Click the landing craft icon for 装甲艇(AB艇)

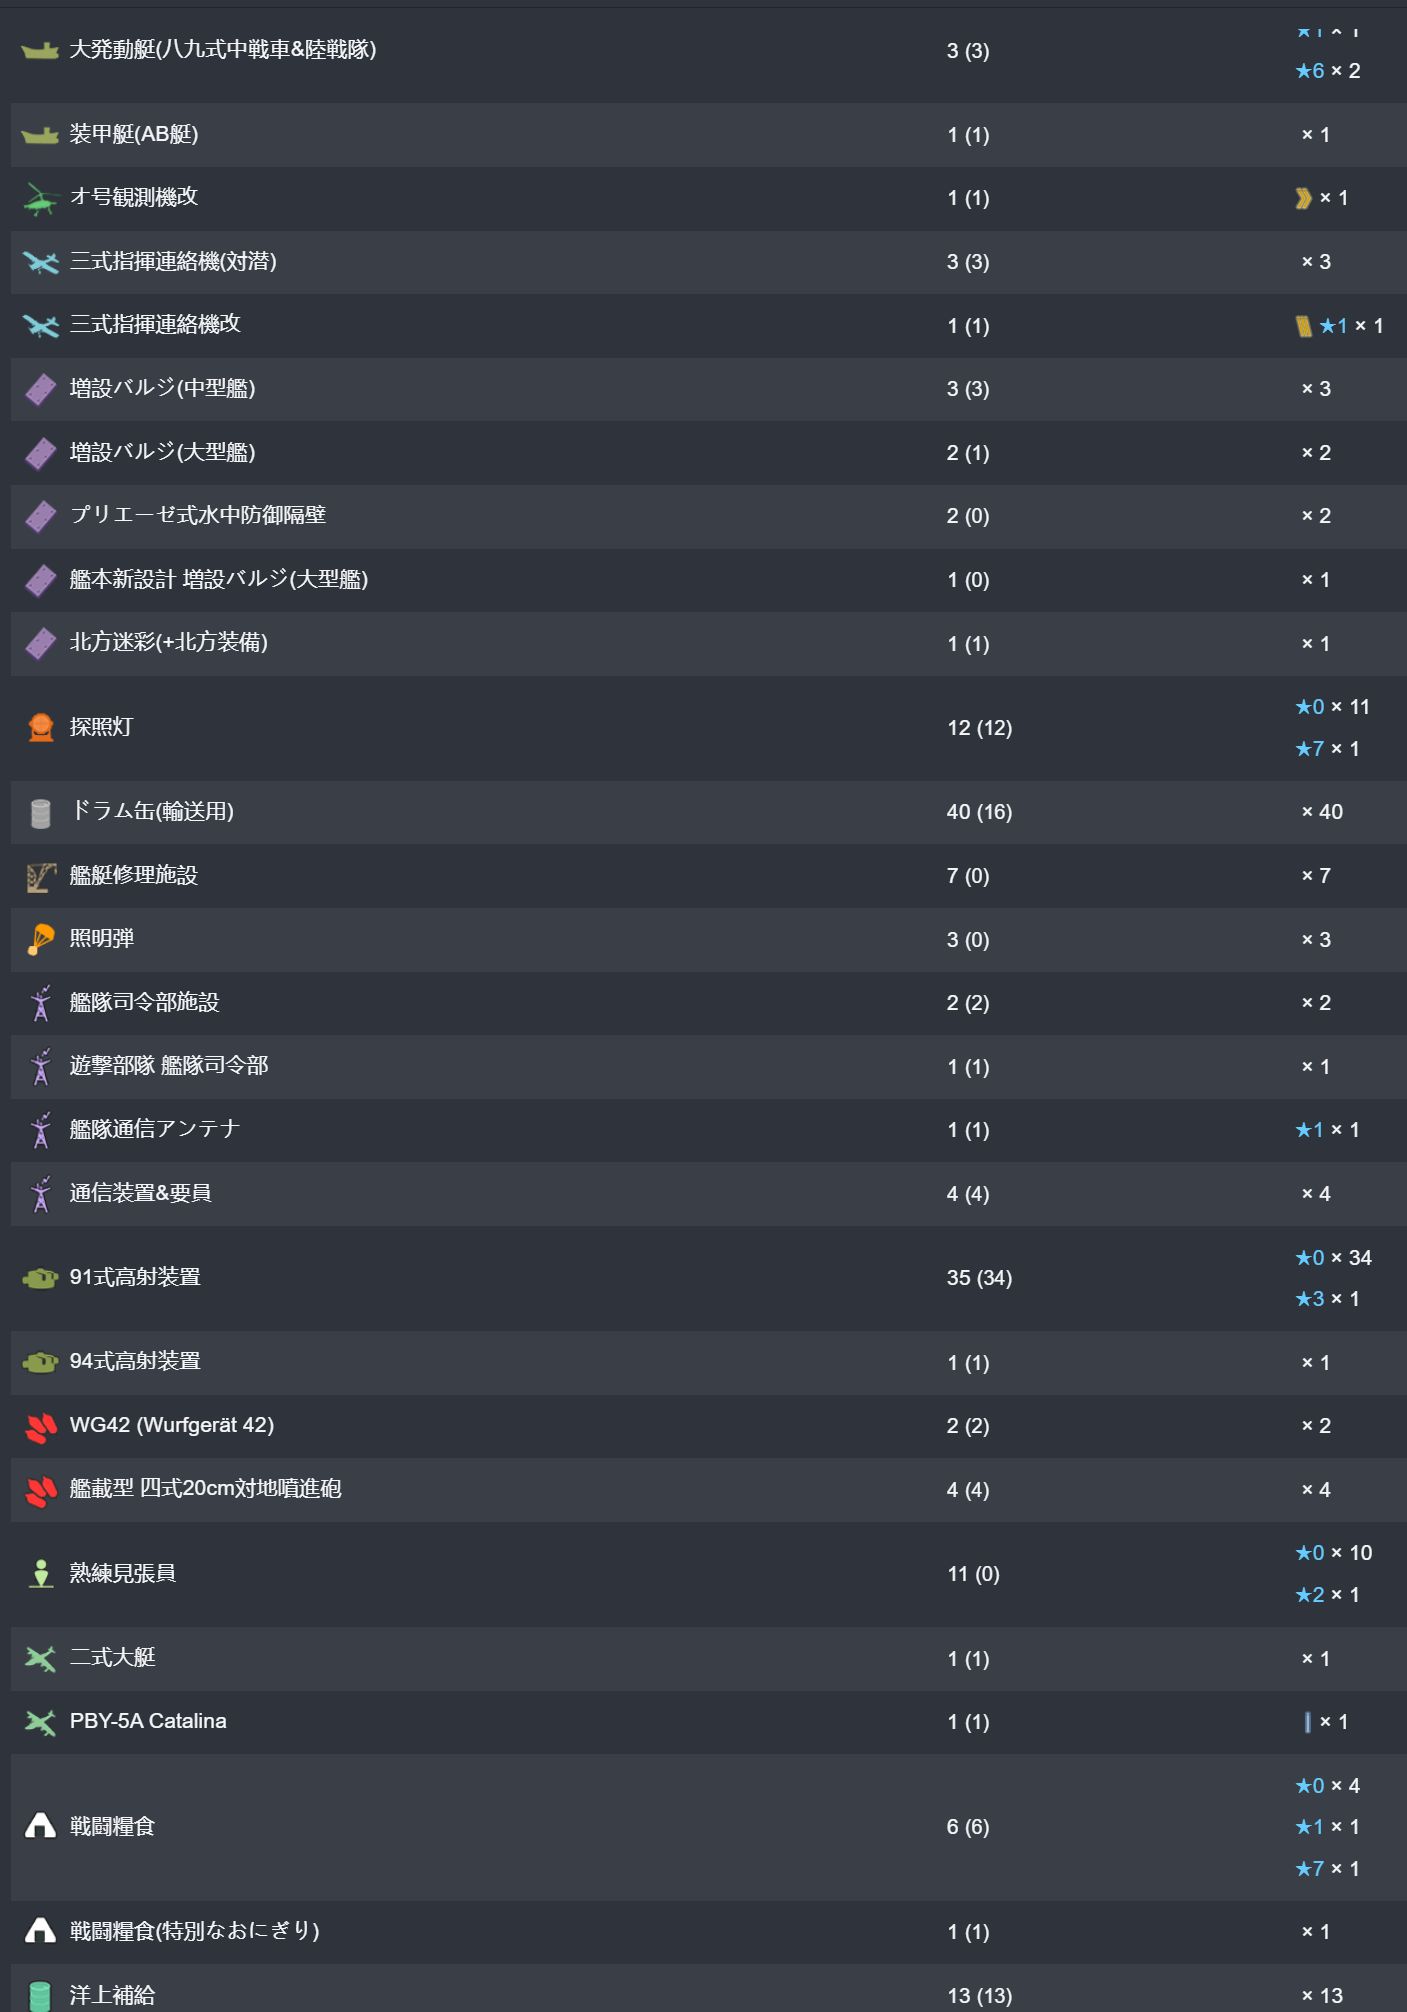pyautogui.click(x=40, y=135)
